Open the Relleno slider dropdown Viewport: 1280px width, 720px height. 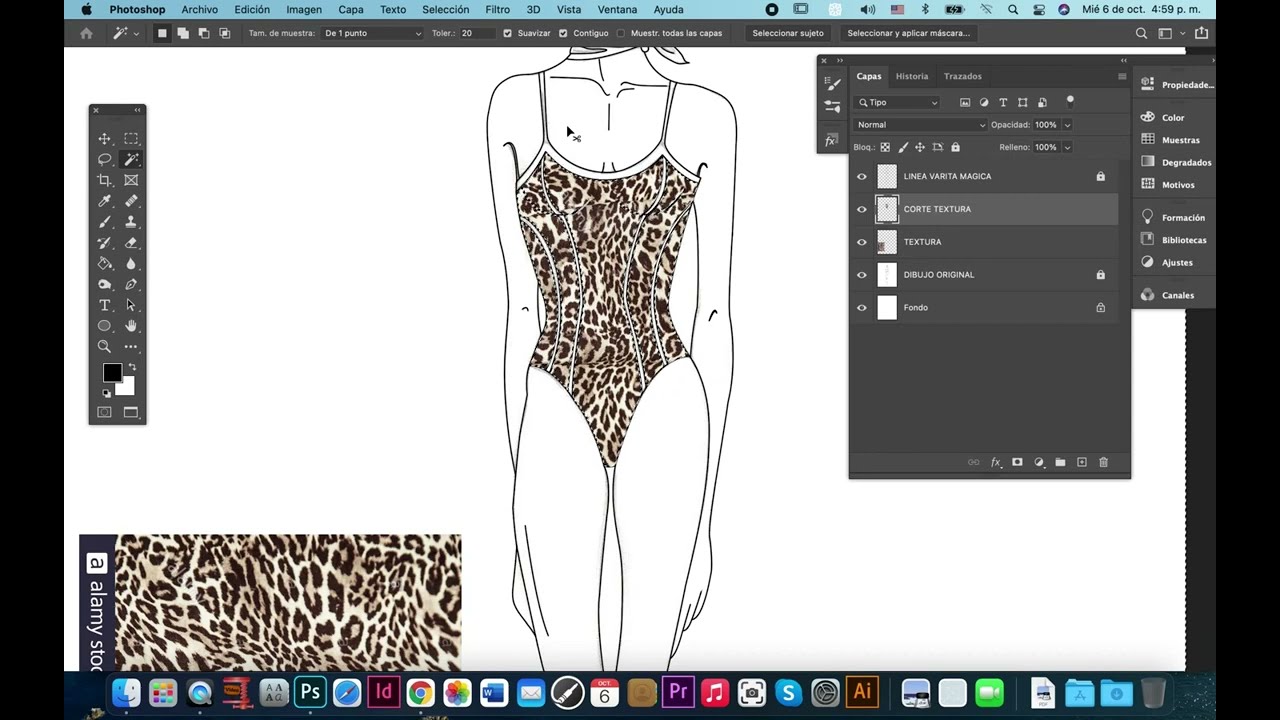(x=1067, y=147)
